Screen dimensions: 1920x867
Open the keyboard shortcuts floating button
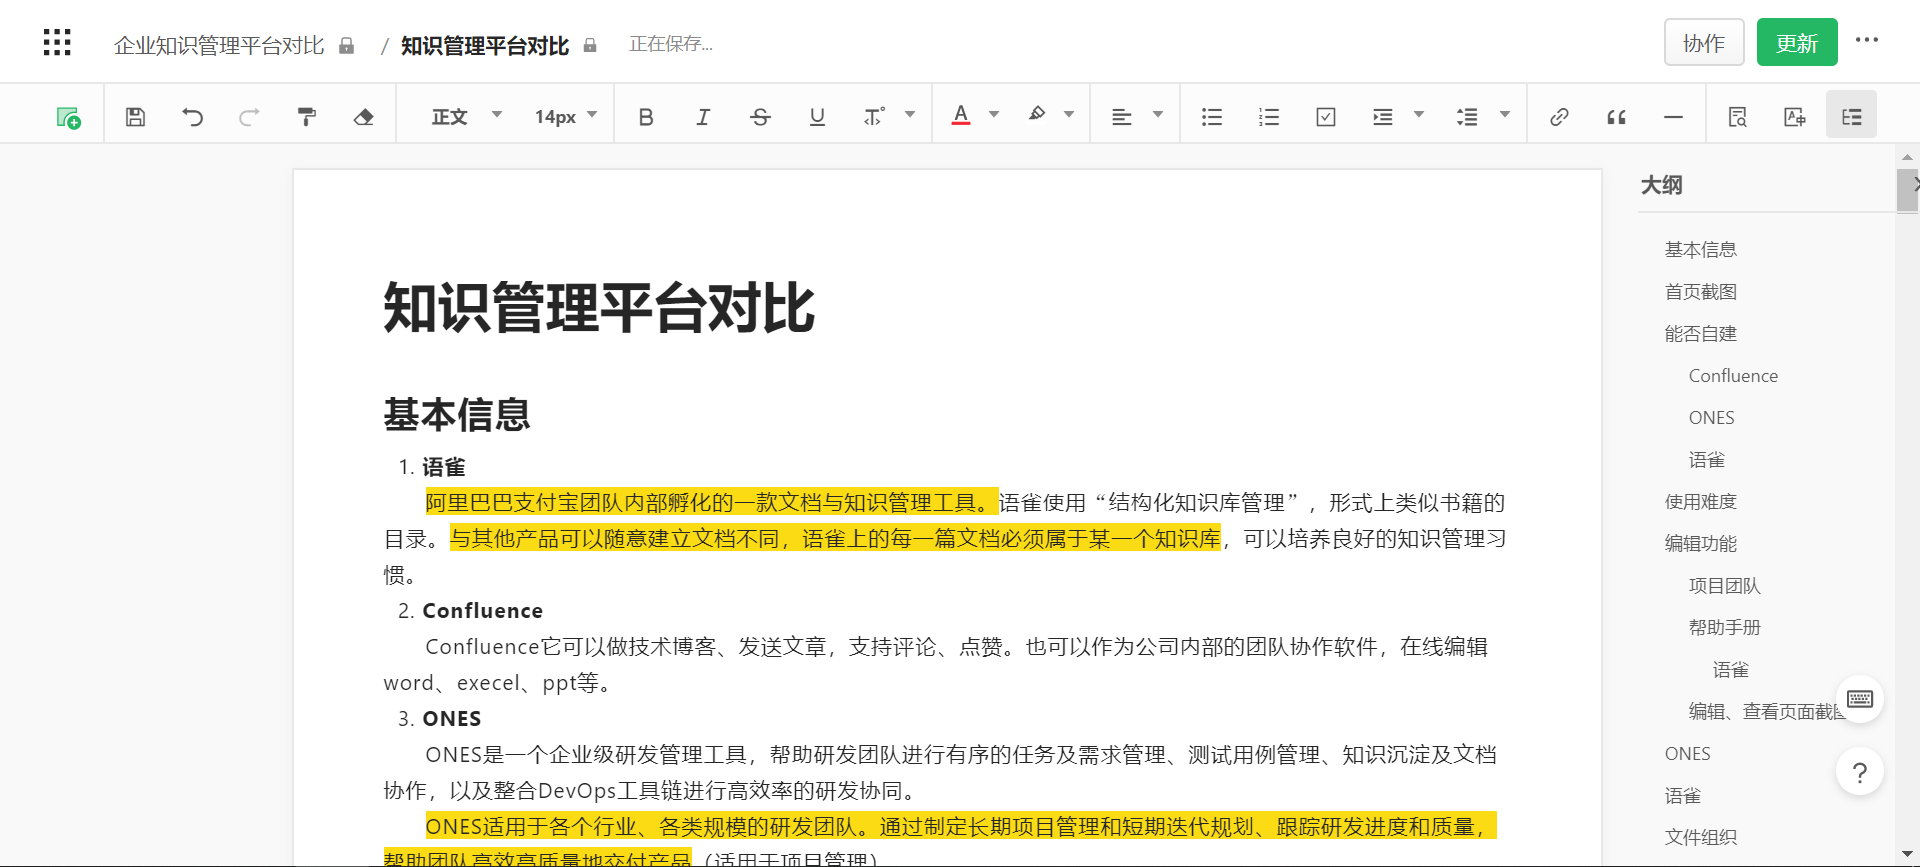coord(1860,698)
